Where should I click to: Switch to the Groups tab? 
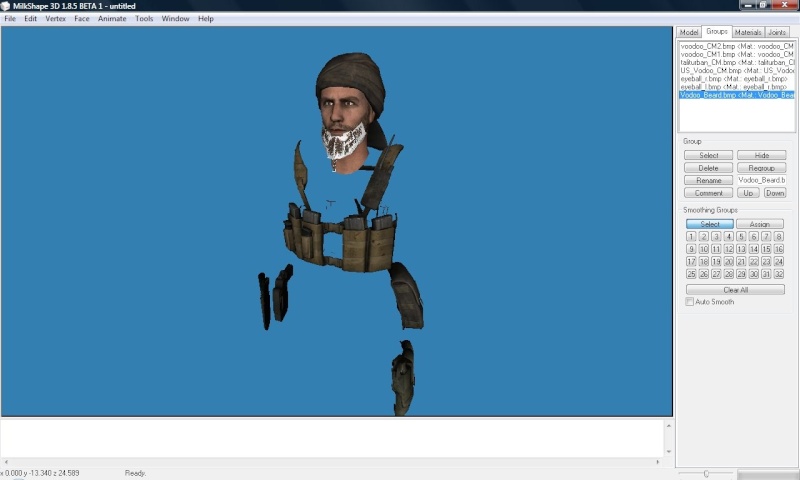pyautogui.click(x=717, y=31)
